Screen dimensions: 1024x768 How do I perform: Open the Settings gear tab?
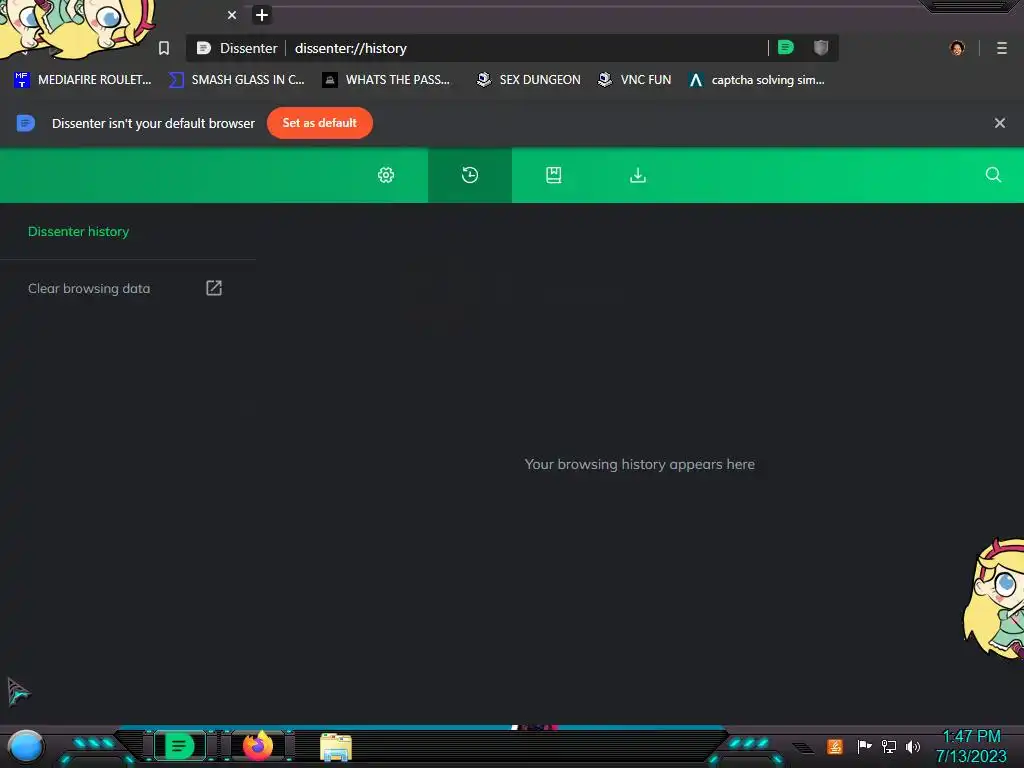click(x=386, y=175)
